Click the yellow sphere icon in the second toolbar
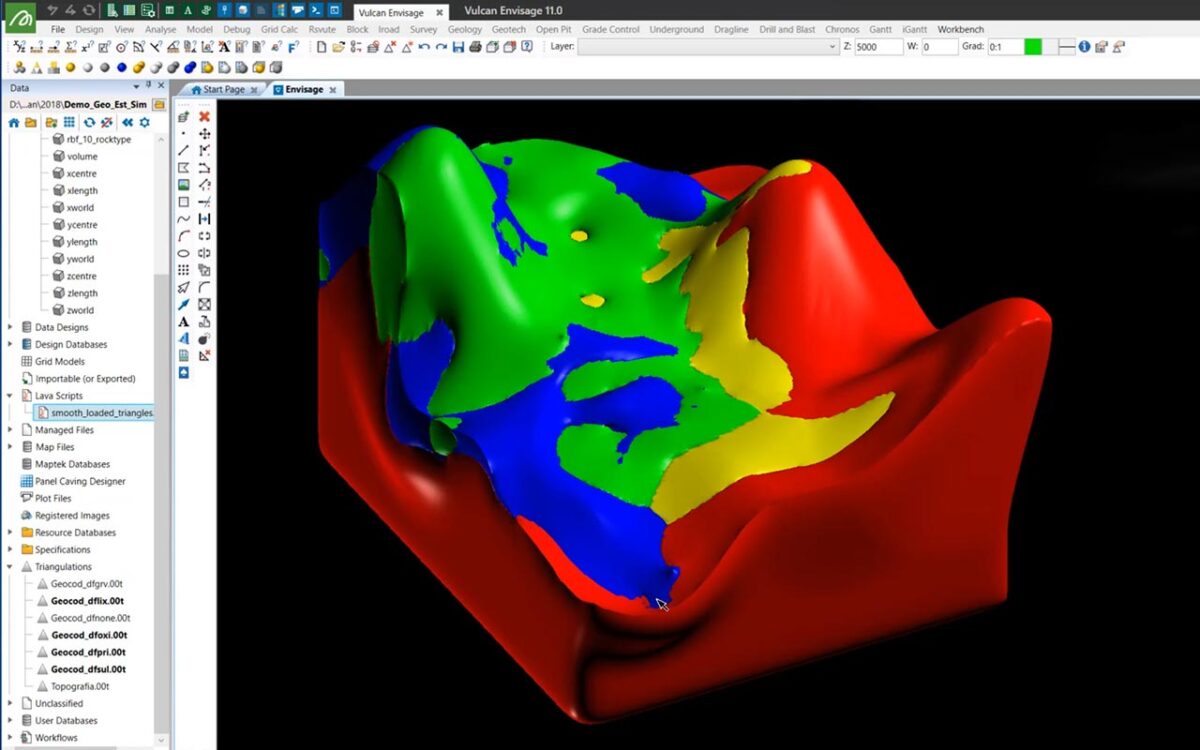Image resolution: width=1200 pixels, height=750 pixels. coord(71,68)
